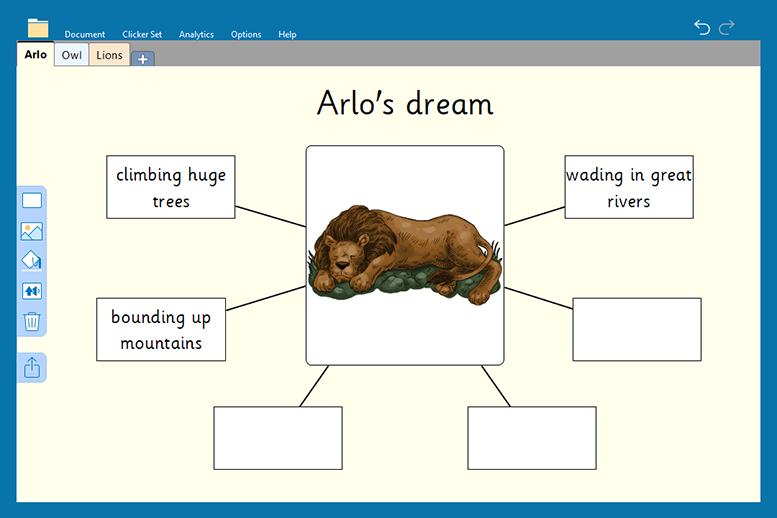Viewport: 777px width, 518px height.
Task: Select the add cell rectangle tool
Action: click(x=32, y=201)
